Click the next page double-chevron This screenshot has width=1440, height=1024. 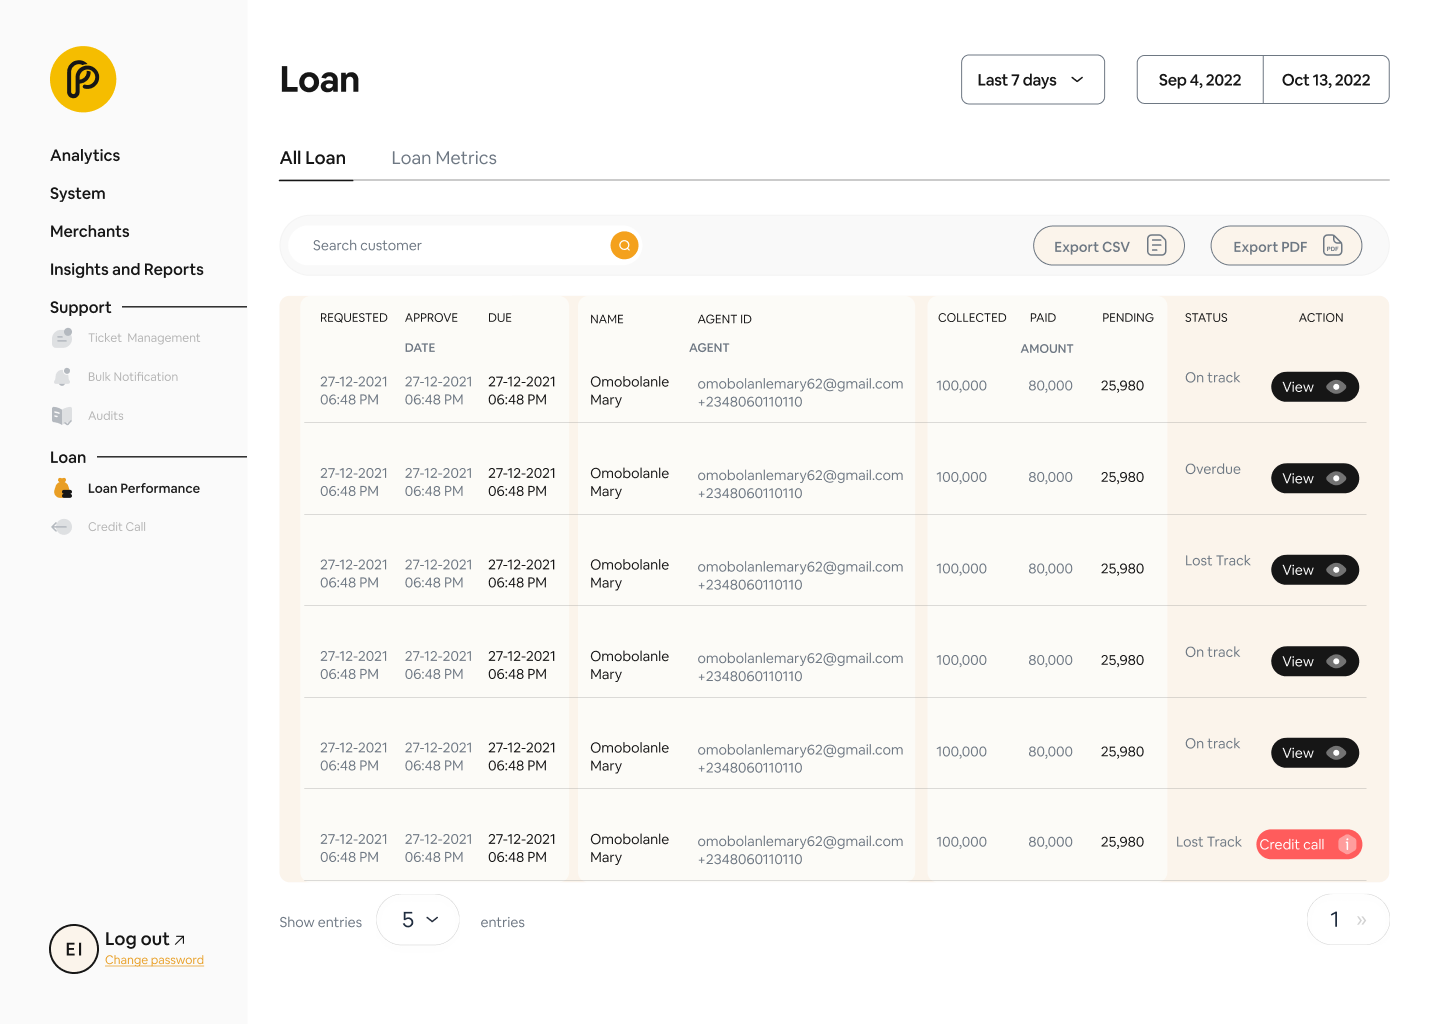tap(1361, 920)
